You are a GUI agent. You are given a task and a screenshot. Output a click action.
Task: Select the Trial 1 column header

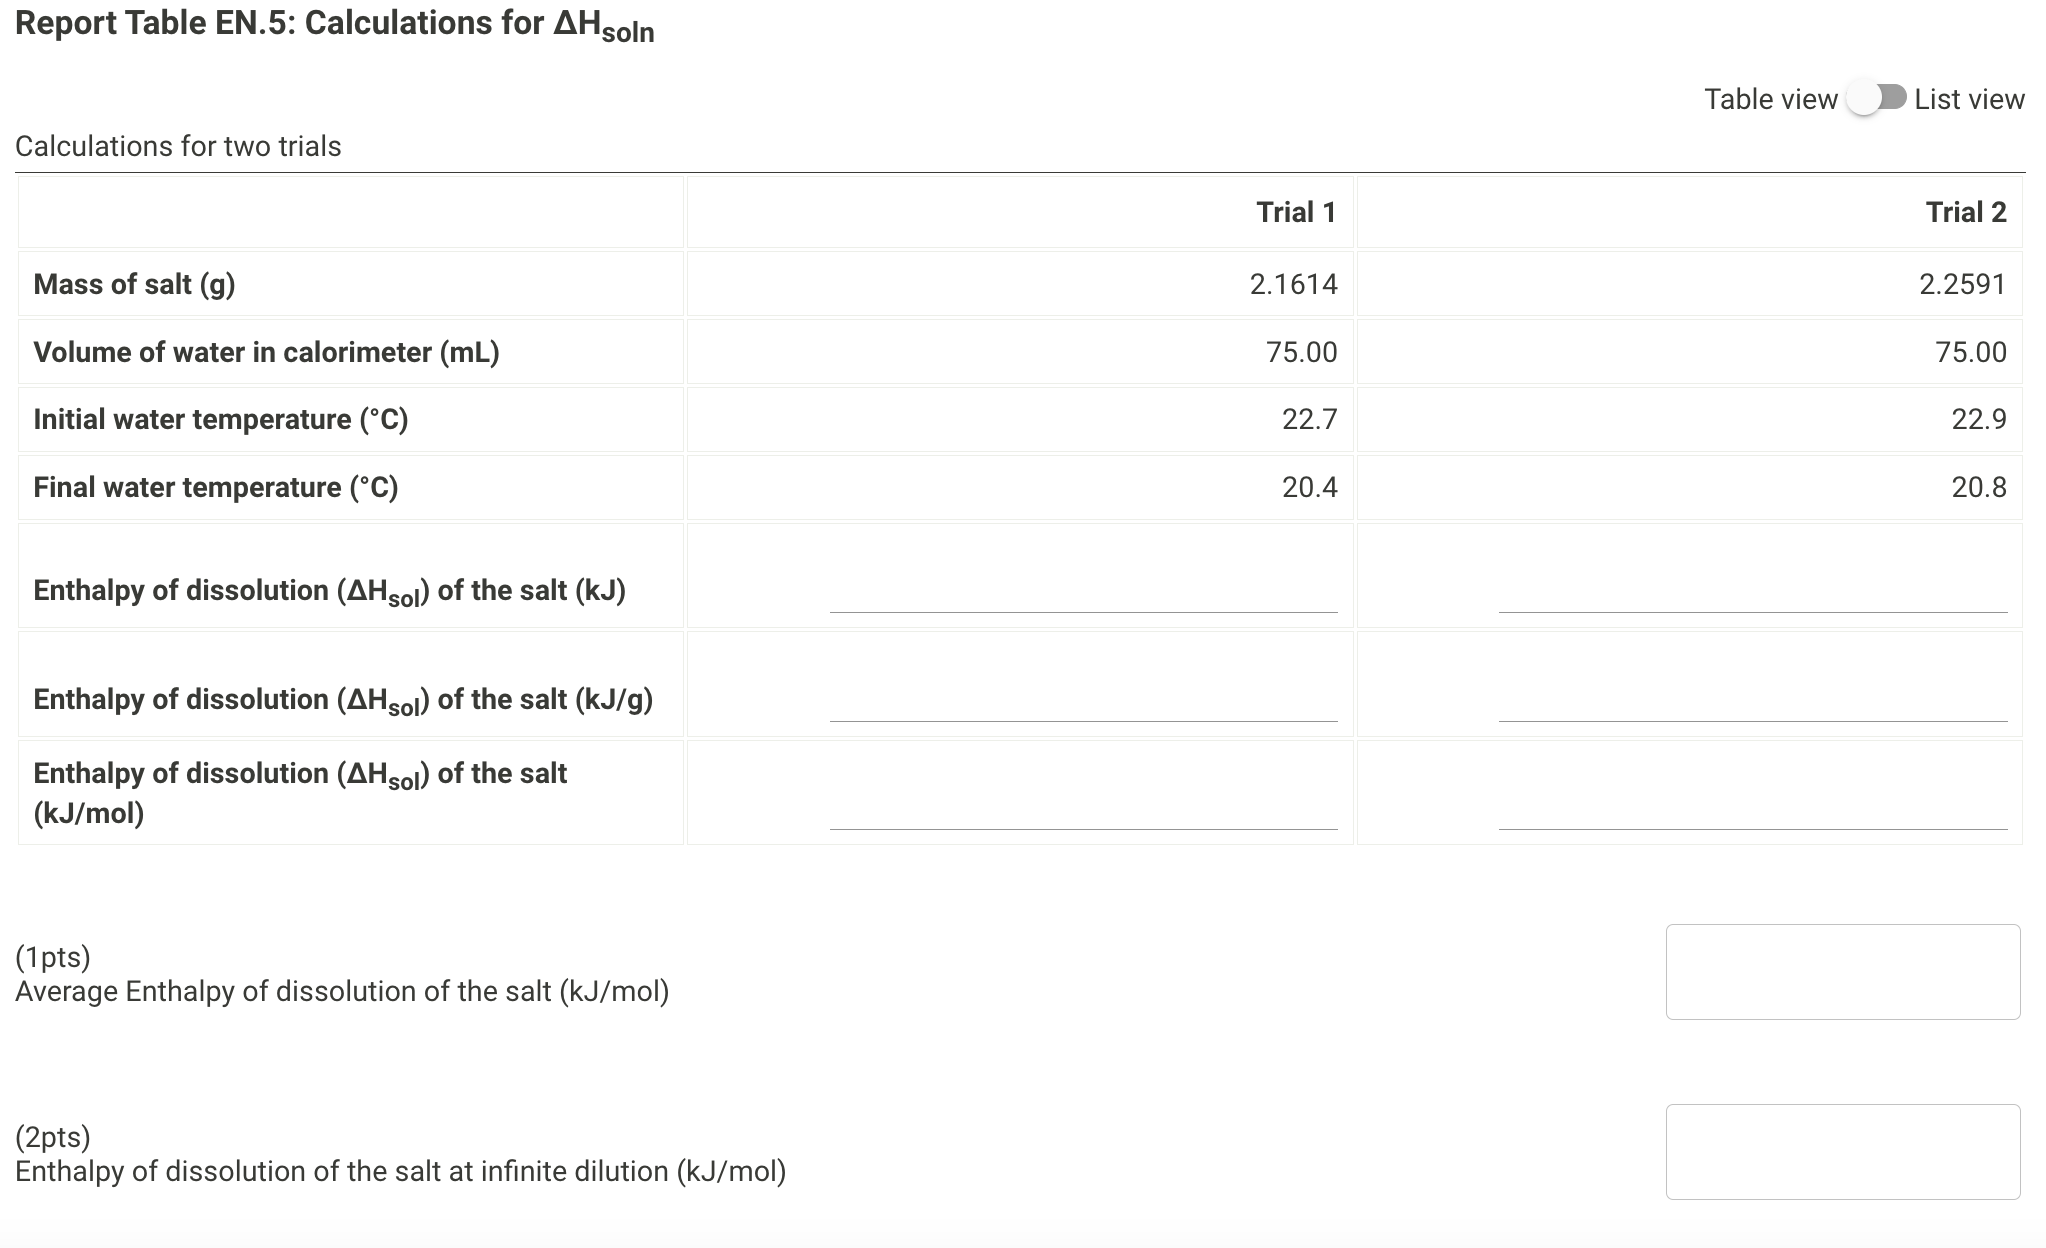click(x=1296, y=211)
